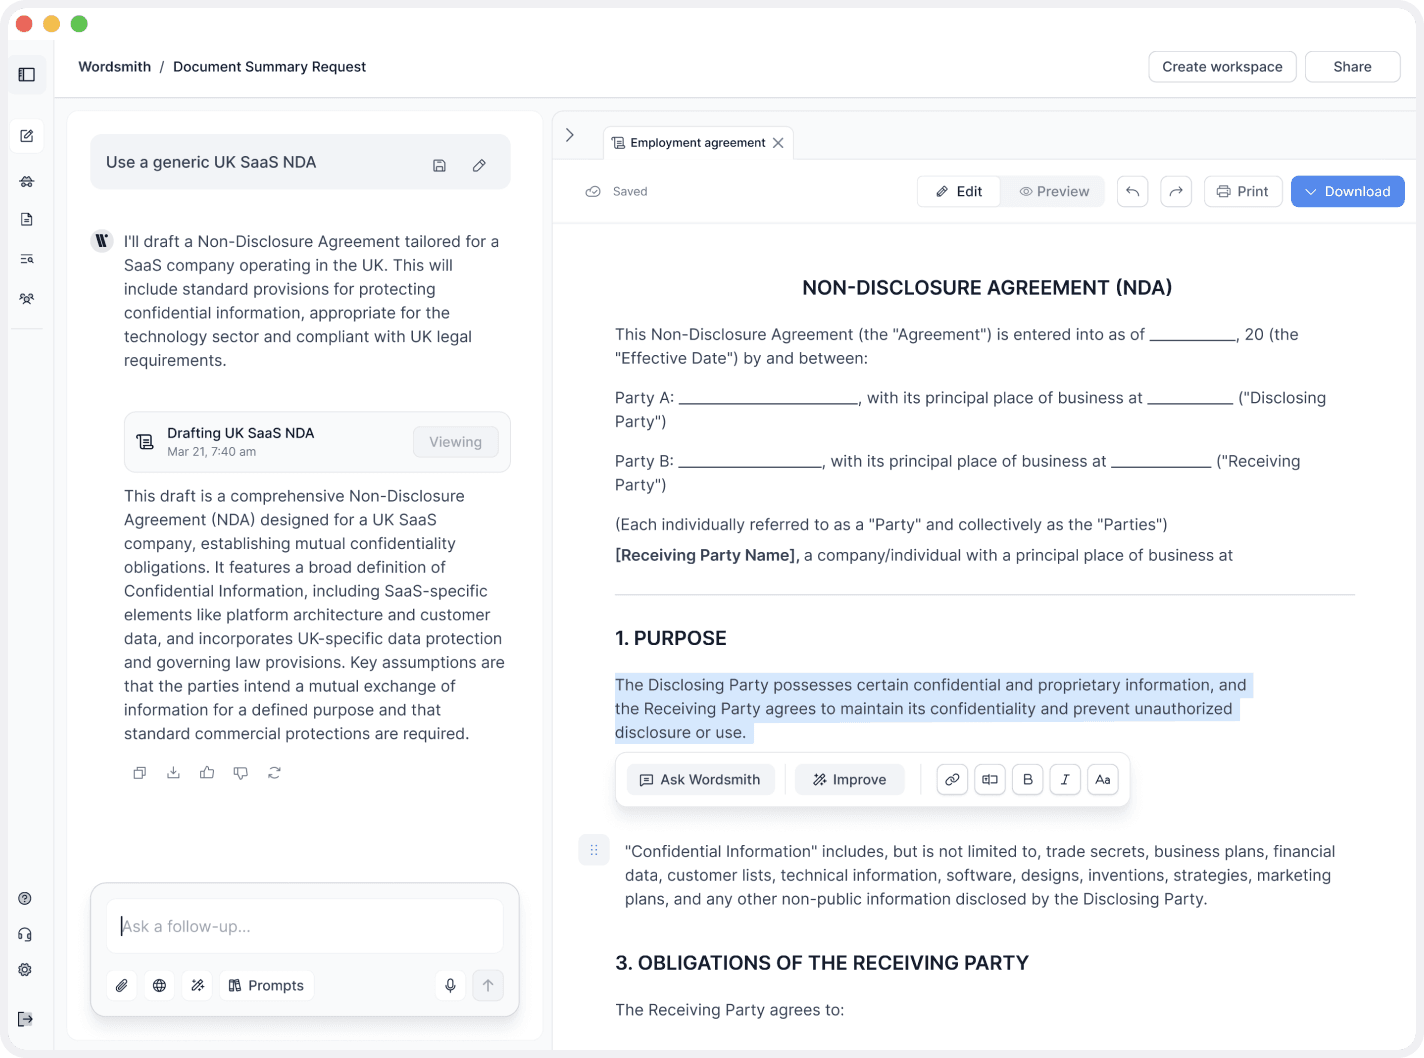Click the Share button

click(x=1352, y=67)
